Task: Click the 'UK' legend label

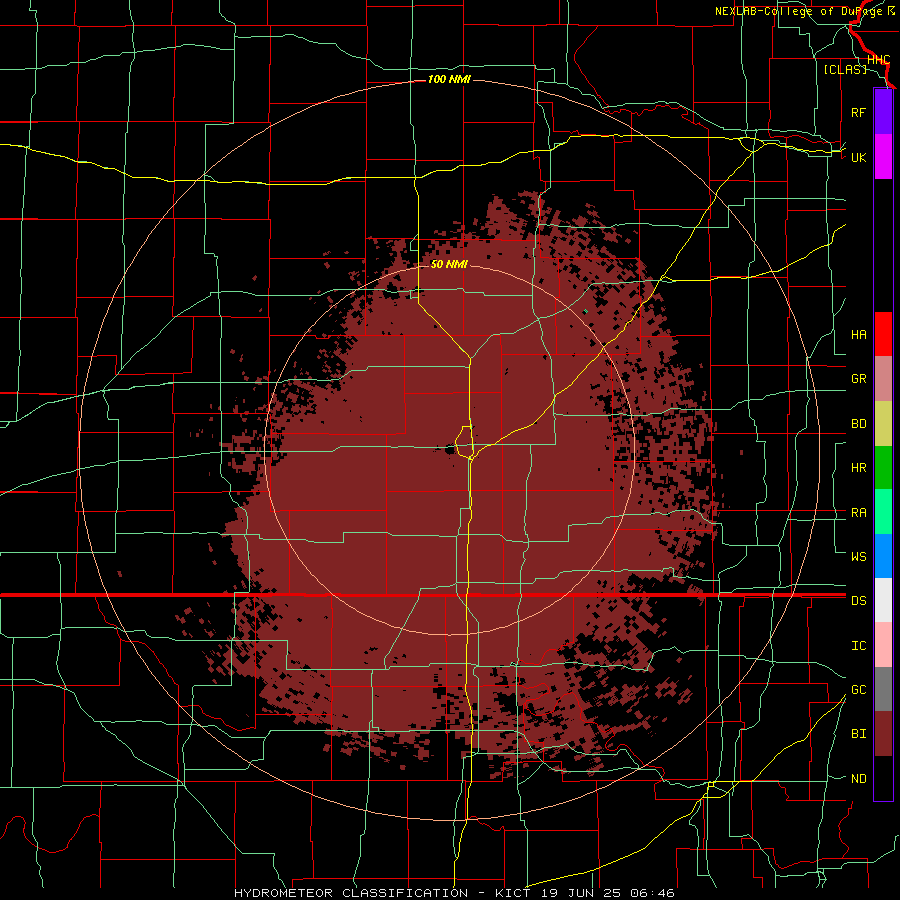Action: (858, 157)
